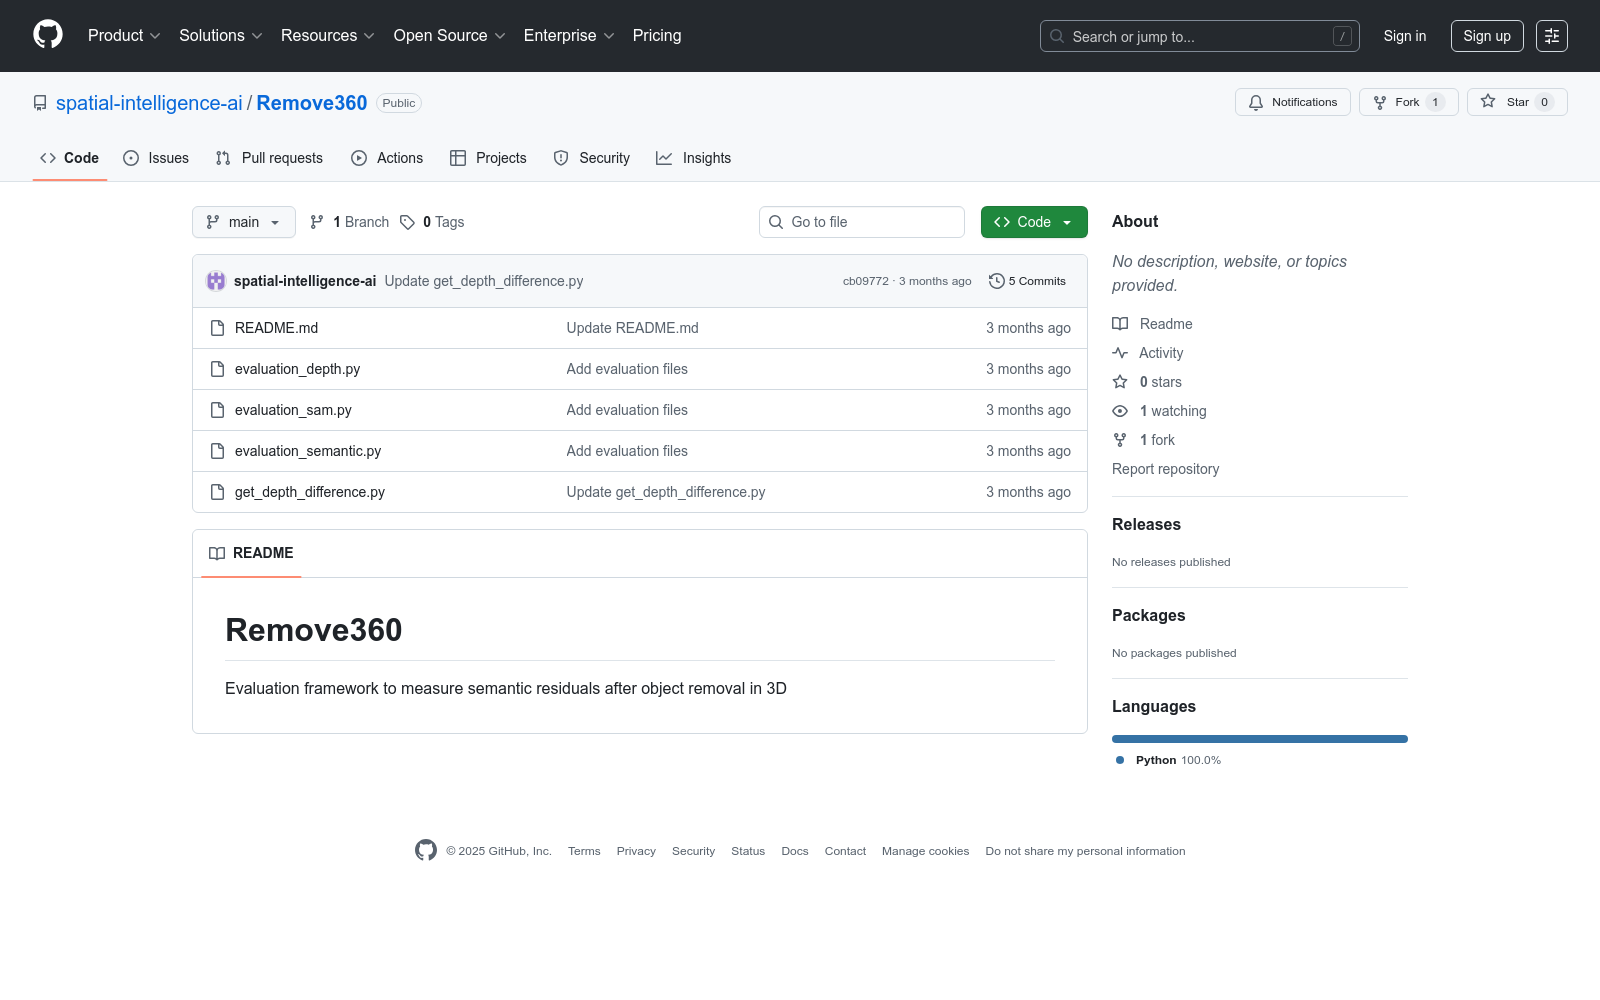
Task: Click the fork icon next to 1 fork
Action: click(x=1120, y=440)
